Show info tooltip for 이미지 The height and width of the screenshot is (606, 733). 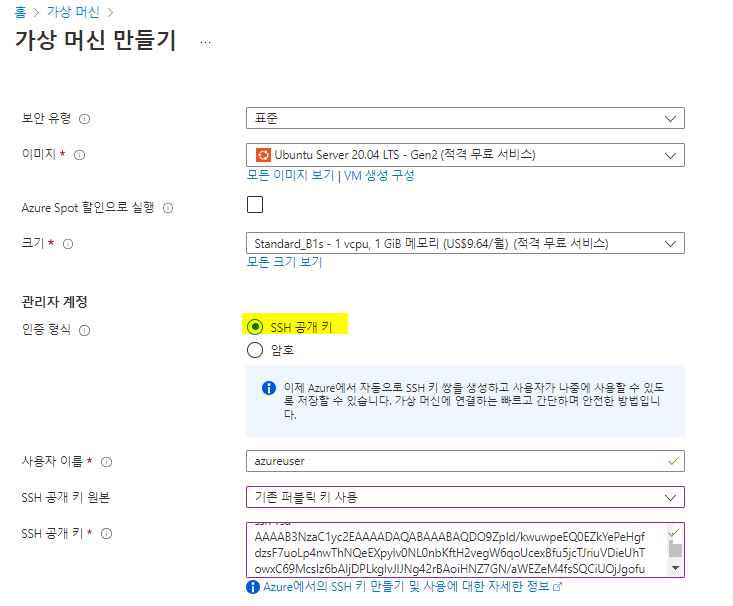(79, 155)
